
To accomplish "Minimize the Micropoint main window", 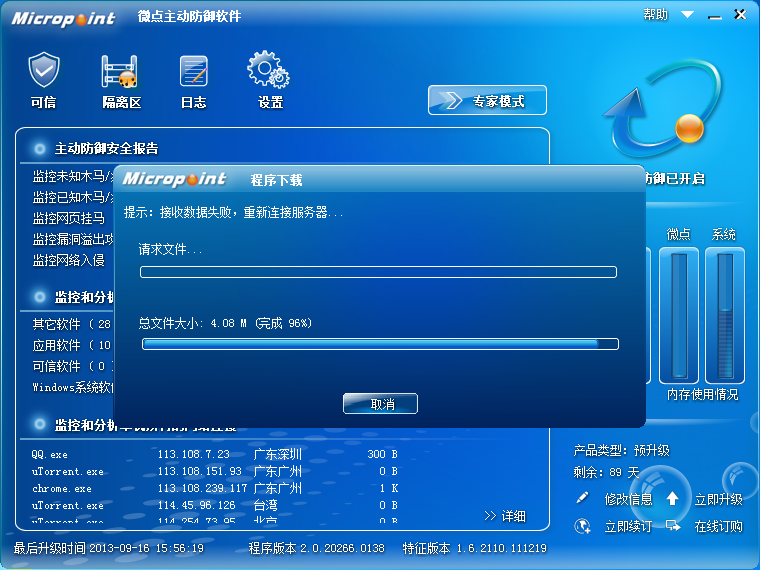I will coord(715,16).
